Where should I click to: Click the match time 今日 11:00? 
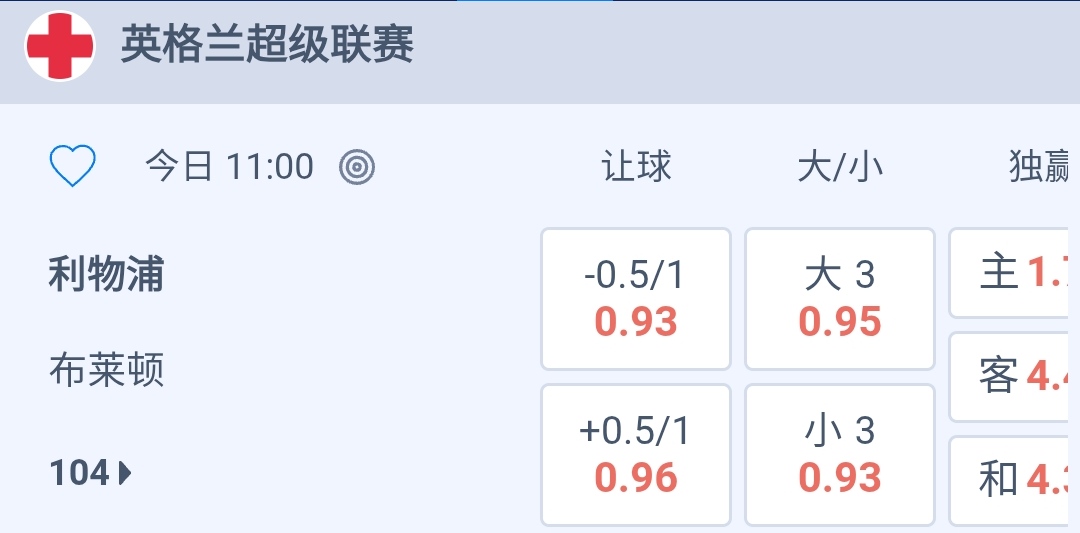(229, 167)
